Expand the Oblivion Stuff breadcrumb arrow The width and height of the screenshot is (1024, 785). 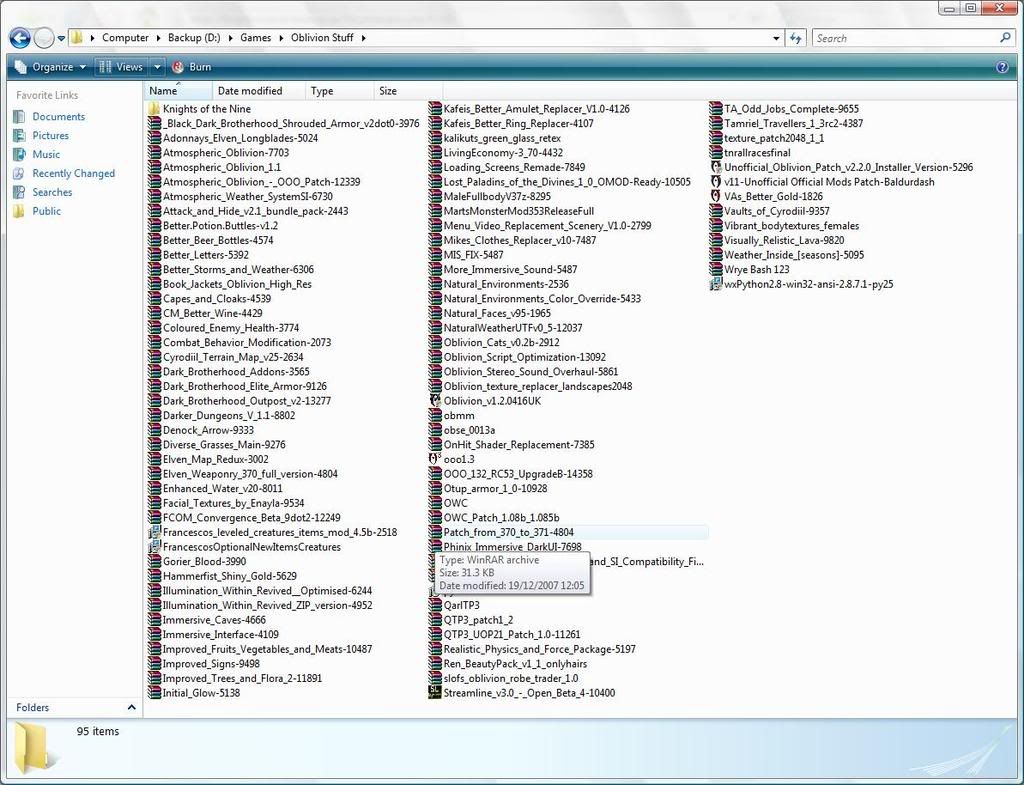[363, 38]
